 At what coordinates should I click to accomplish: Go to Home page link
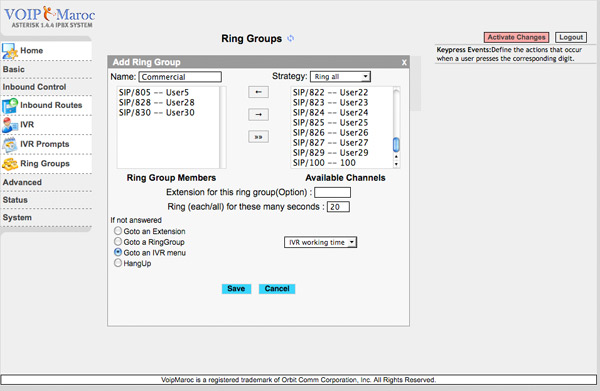click(31, 51)
